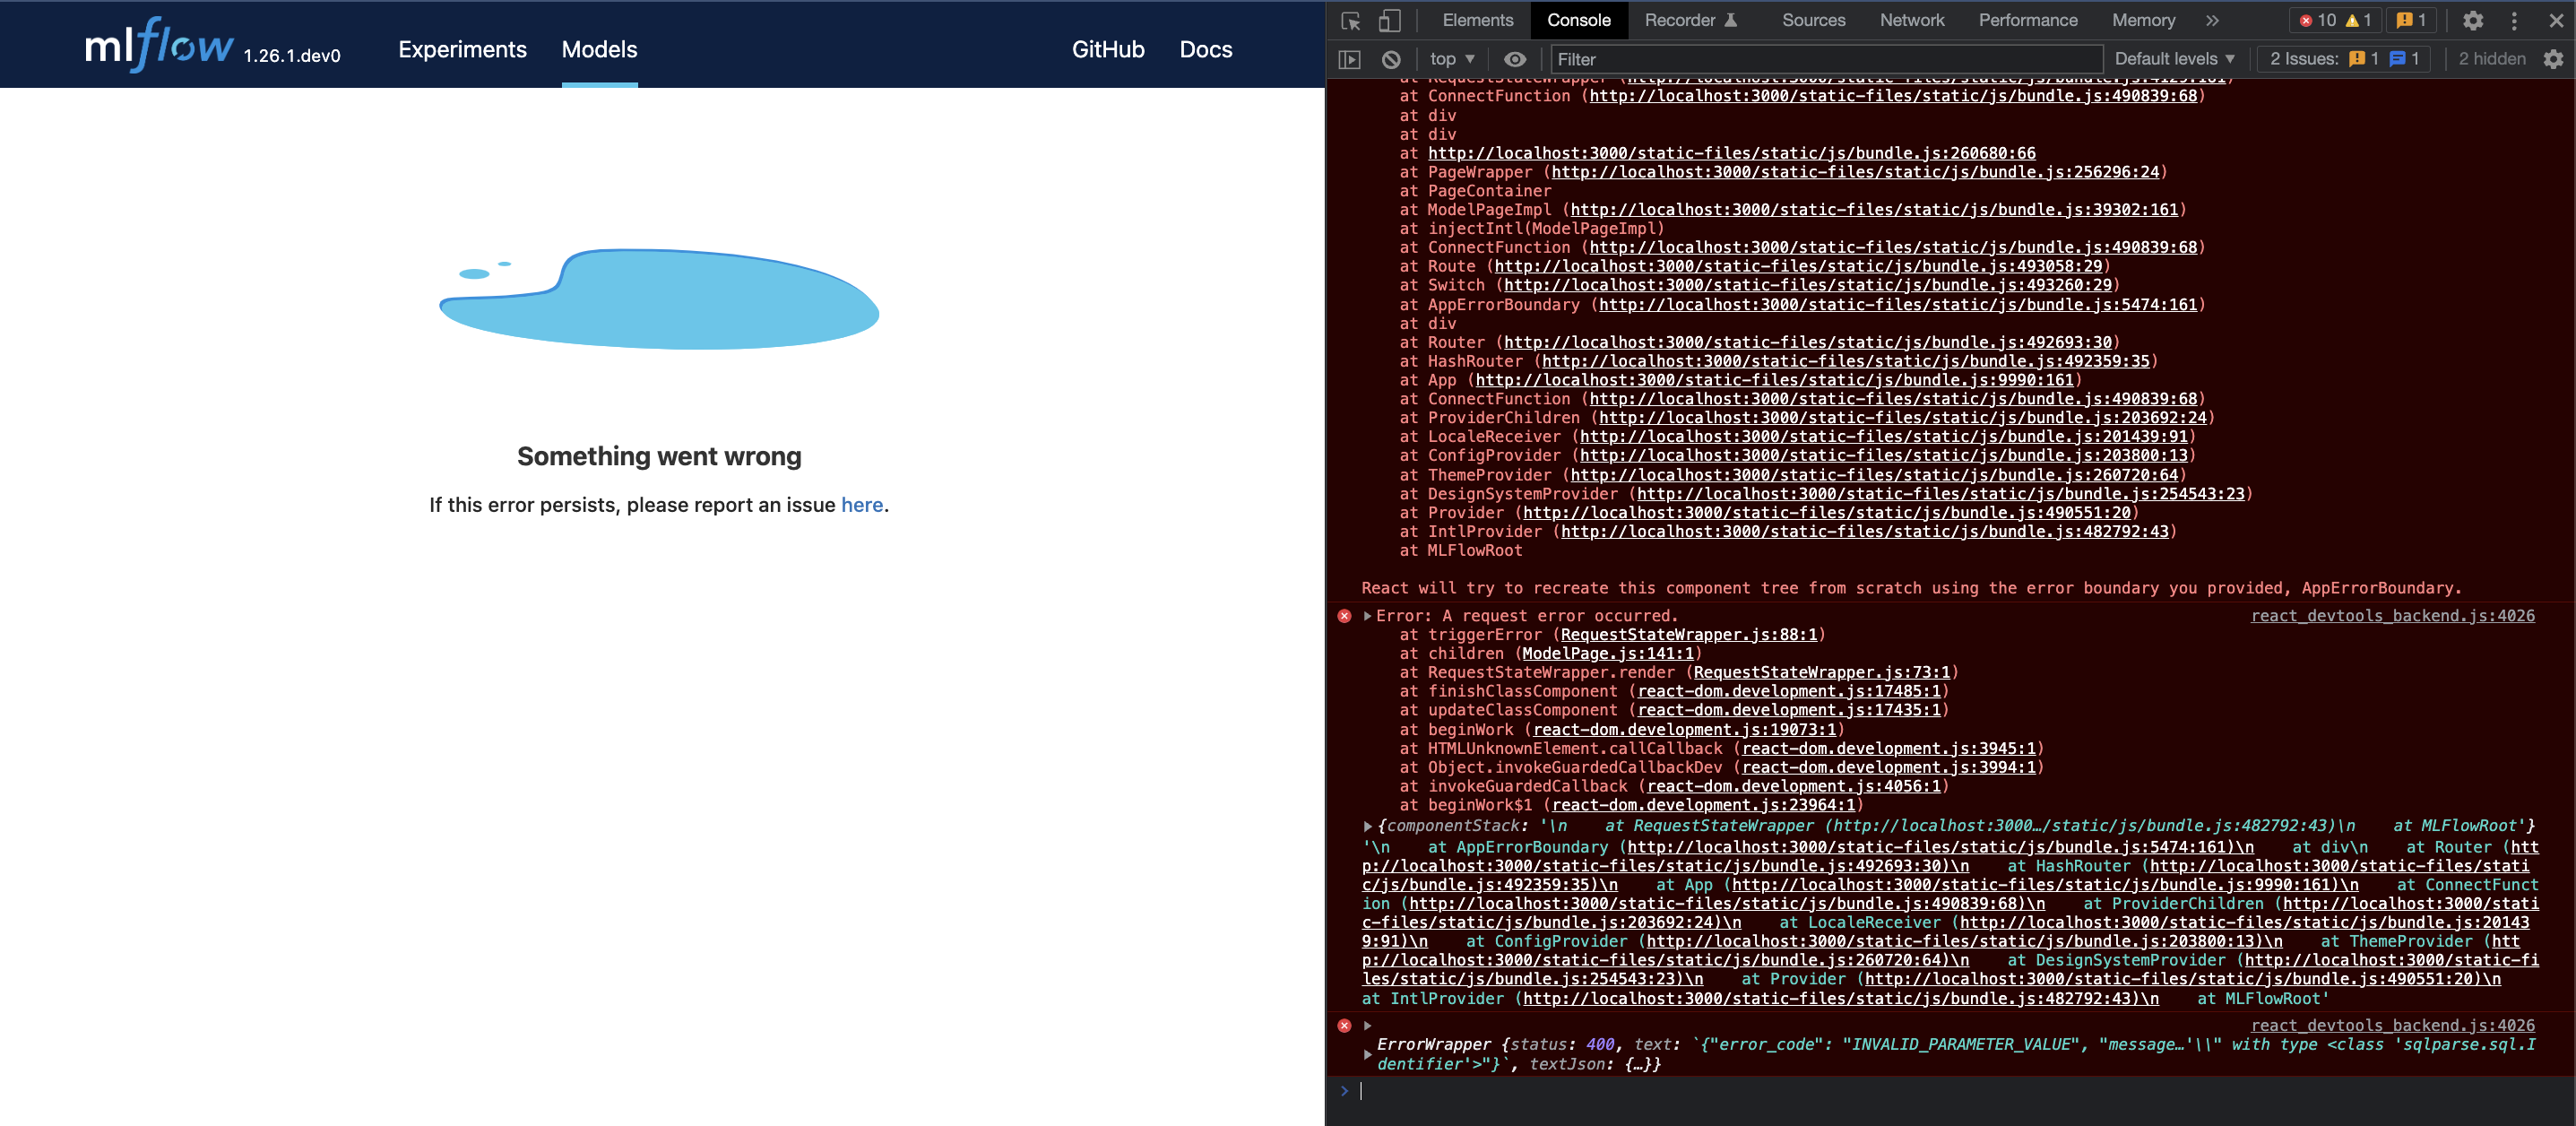Toggle the console sidebar panel icon

1350,59
